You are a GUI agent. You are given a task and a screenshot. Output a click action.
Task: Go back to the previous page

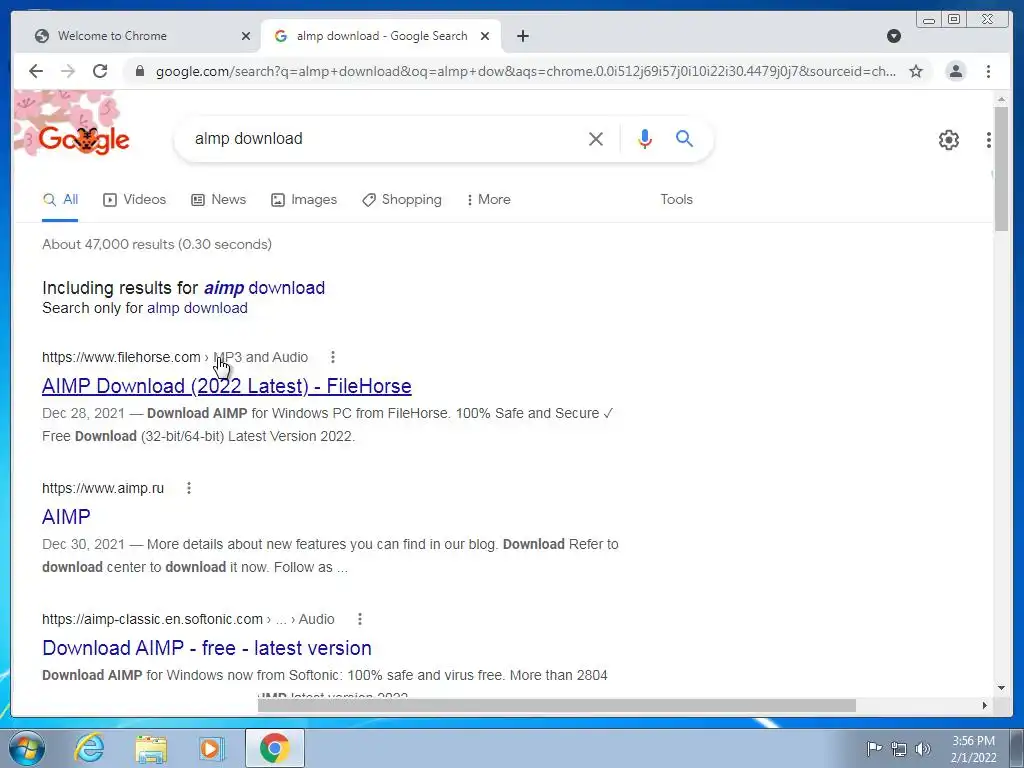(36, 71)
